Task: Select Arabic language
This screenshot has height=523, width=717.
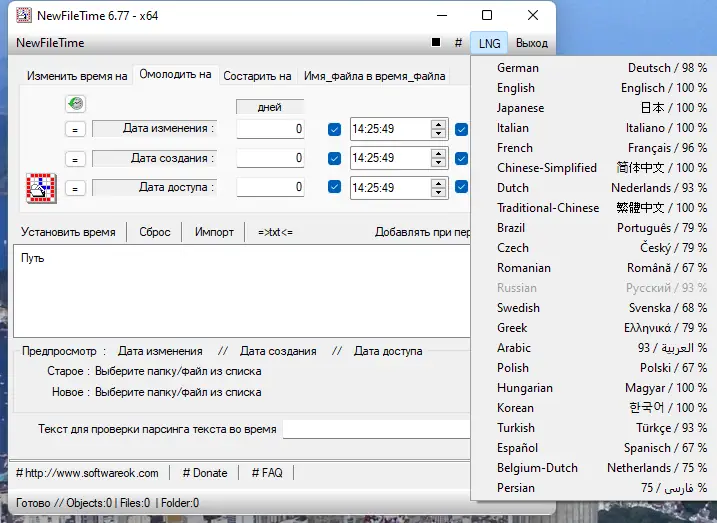Action: click(594, 348)
